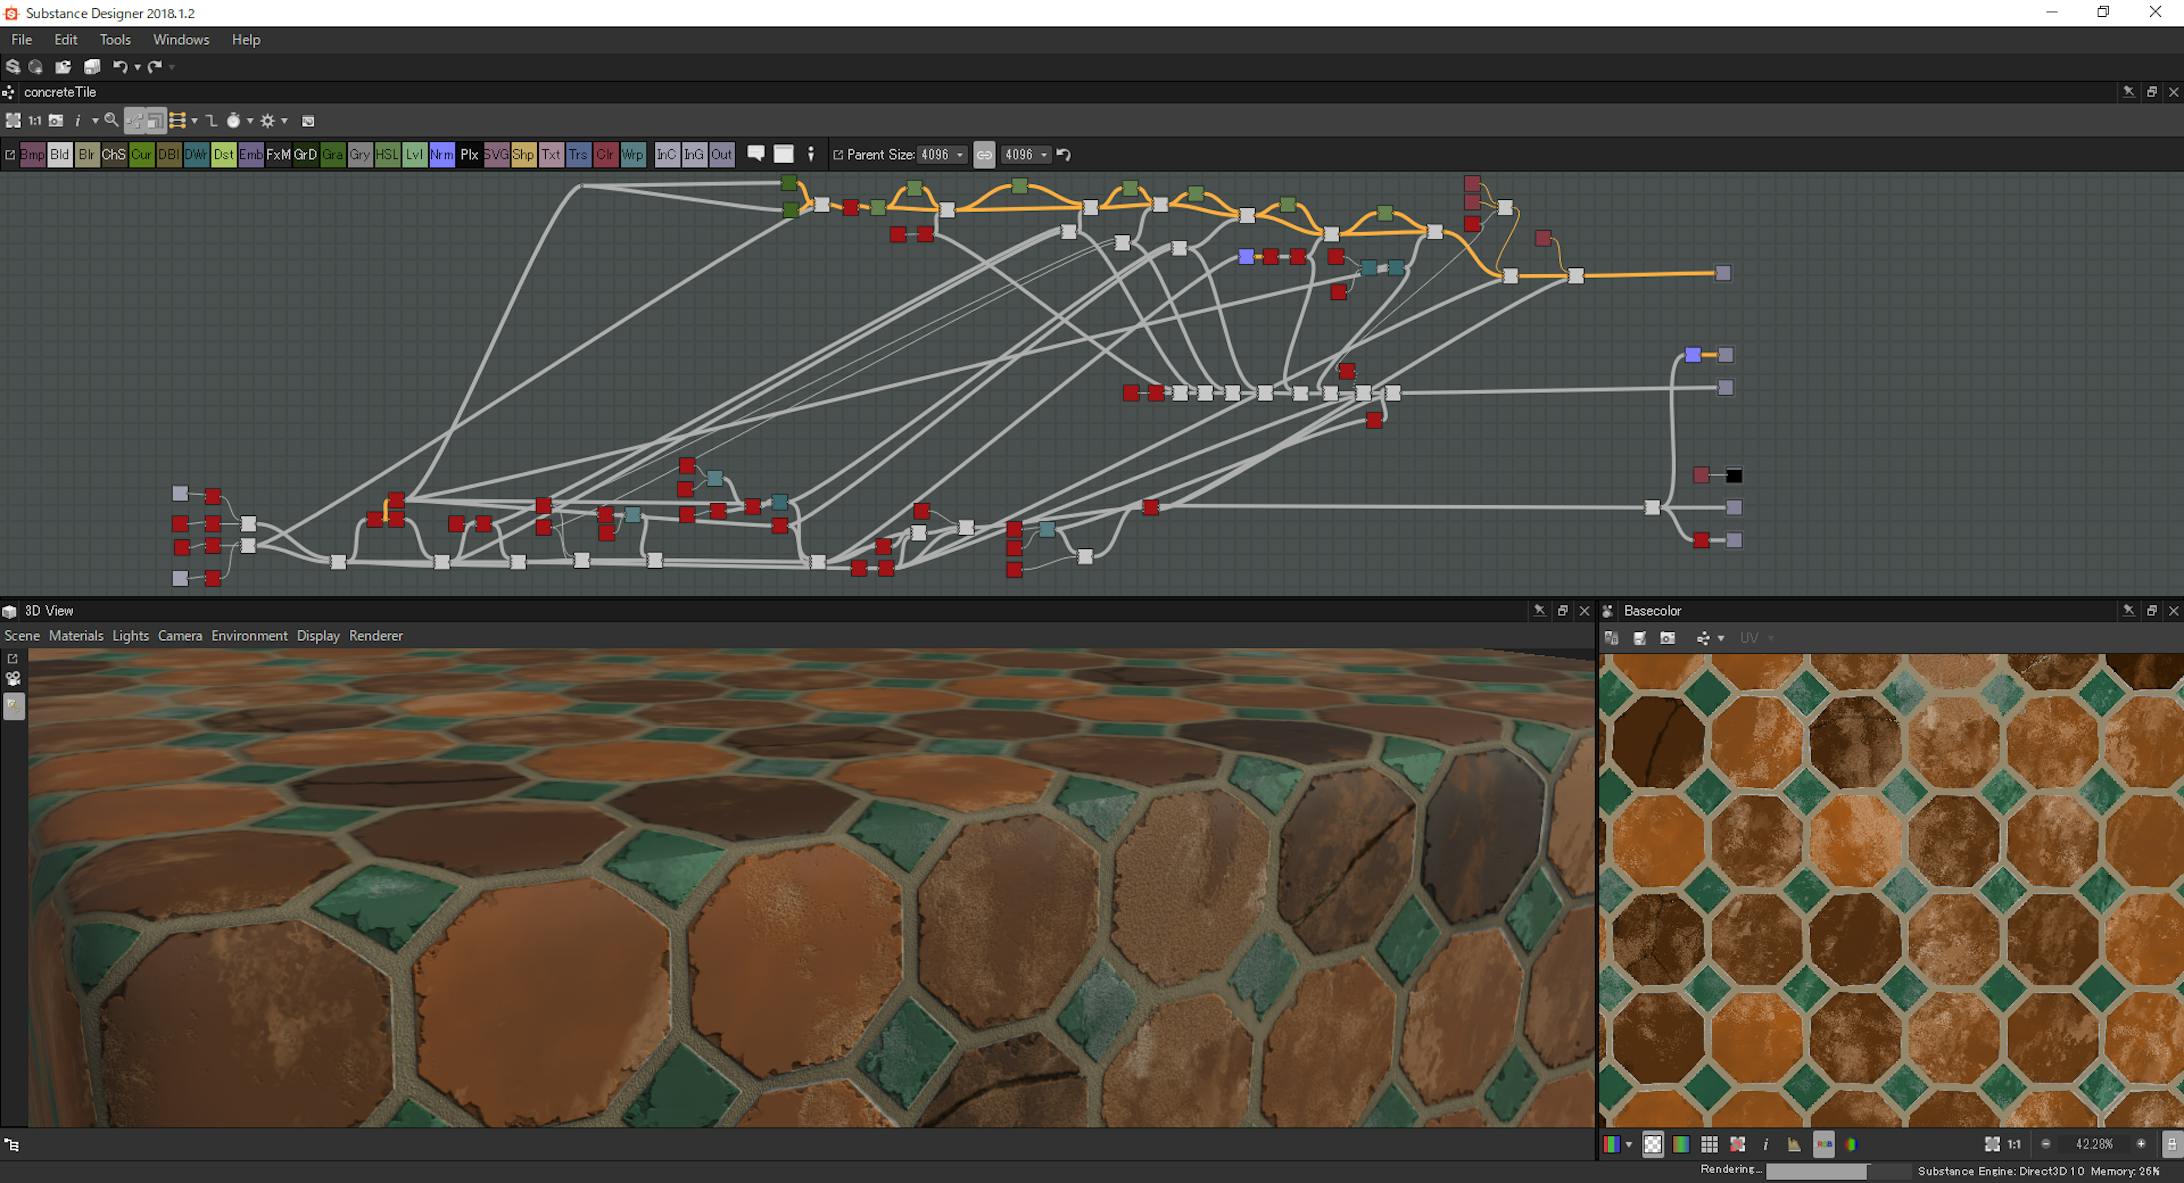Fit graph contents to view with fit icon

[x=14, y=121]
